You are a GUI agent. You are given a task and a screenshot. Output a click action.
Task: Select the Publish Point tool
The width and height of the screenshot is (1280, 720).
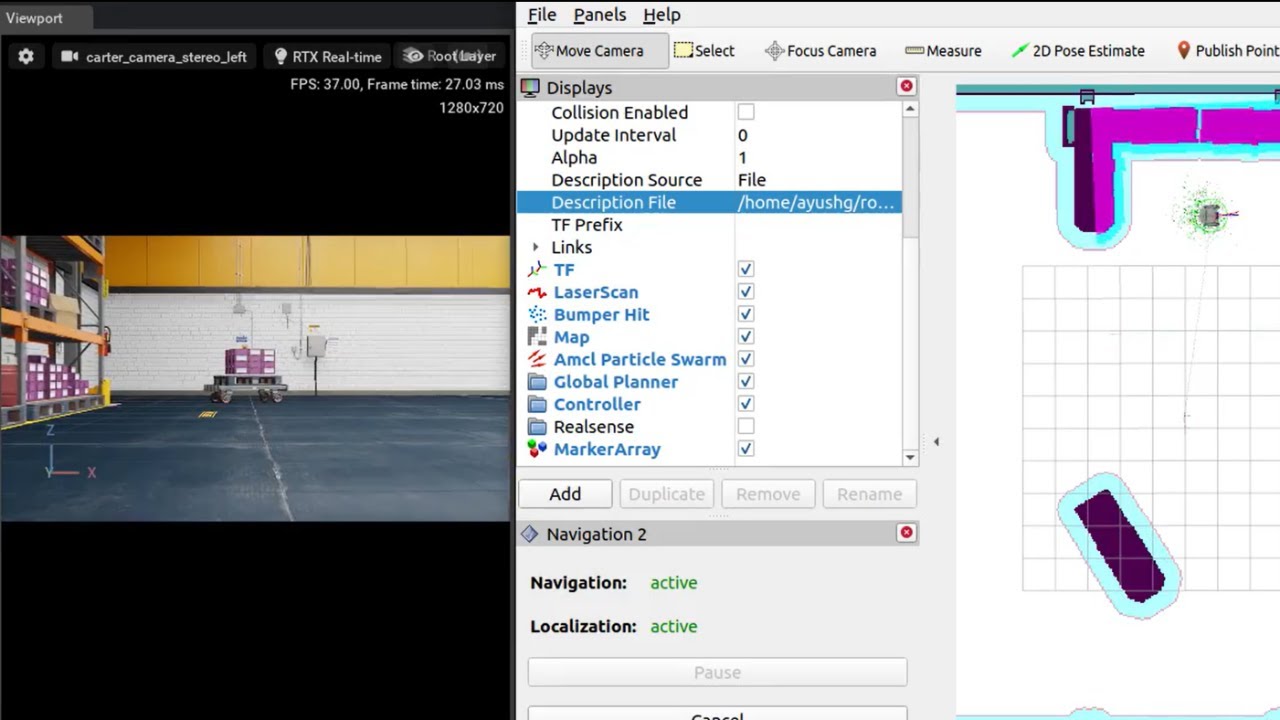pyautogui.click(x=1227, y=51)
